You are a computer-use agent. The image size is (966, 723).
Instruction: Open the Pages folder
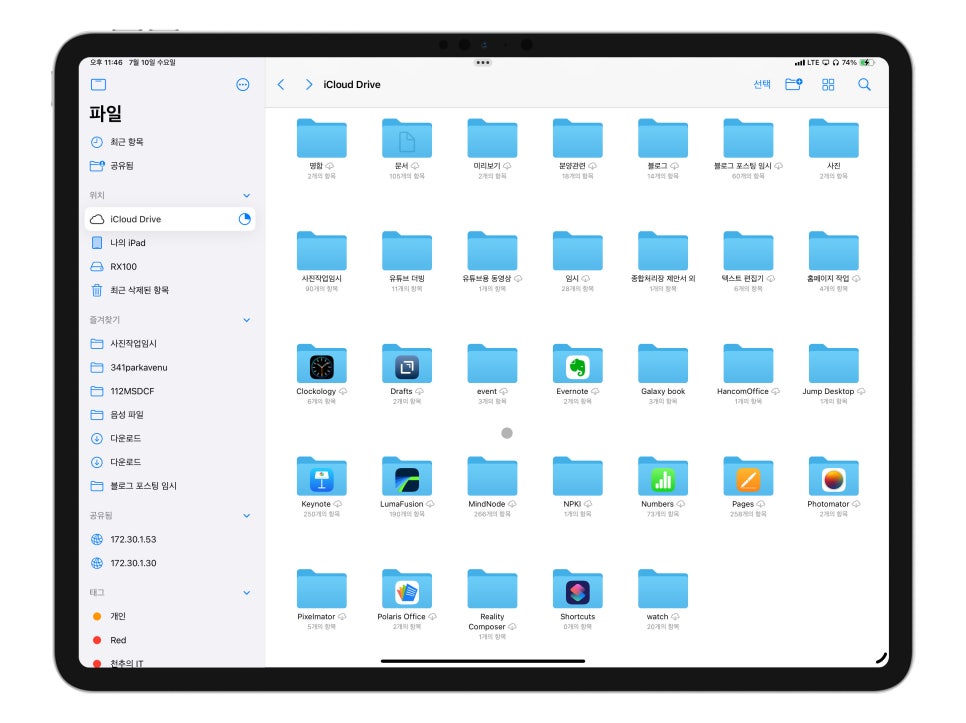click(x=748, y=477)
